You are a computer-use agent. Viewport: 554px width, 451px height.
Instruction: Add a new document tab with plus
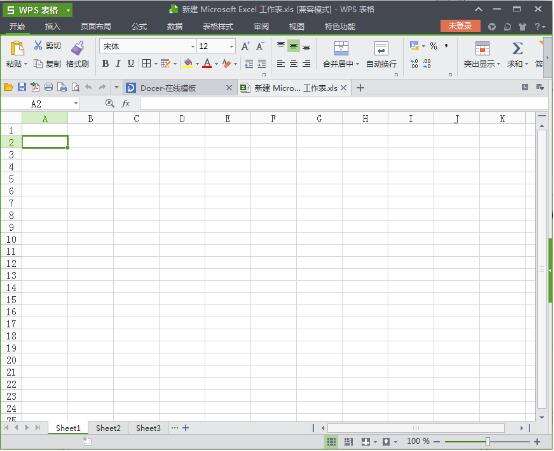click(x=360, y=88)
